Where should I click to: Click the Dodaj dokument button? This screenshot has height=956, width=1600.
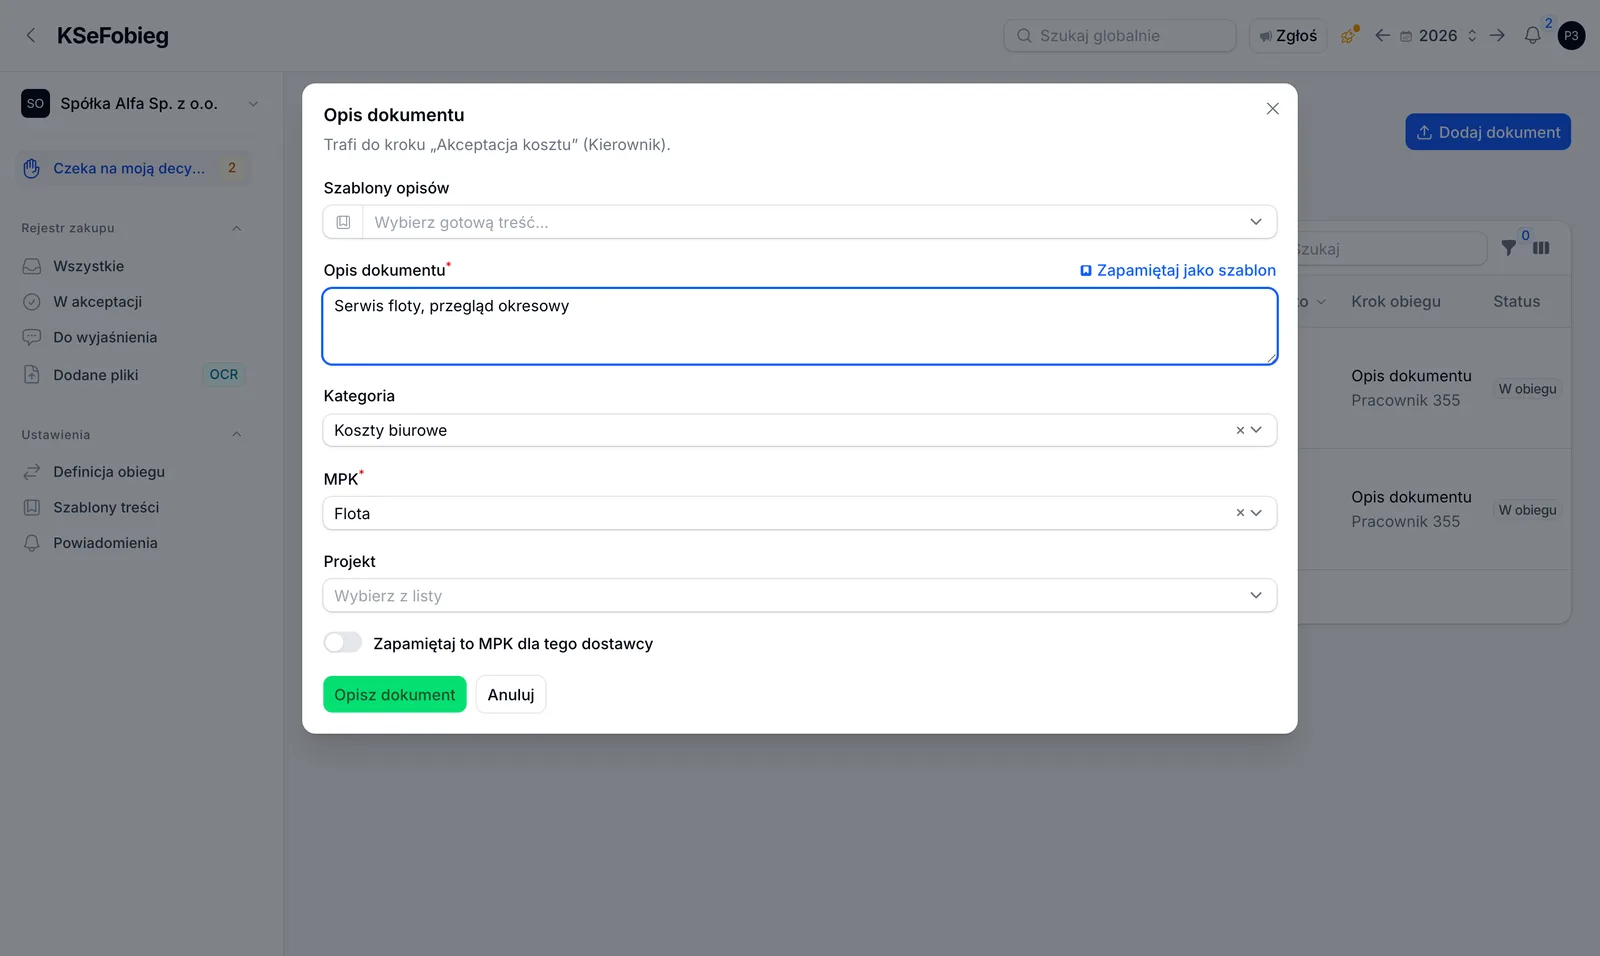point(1488,132)
